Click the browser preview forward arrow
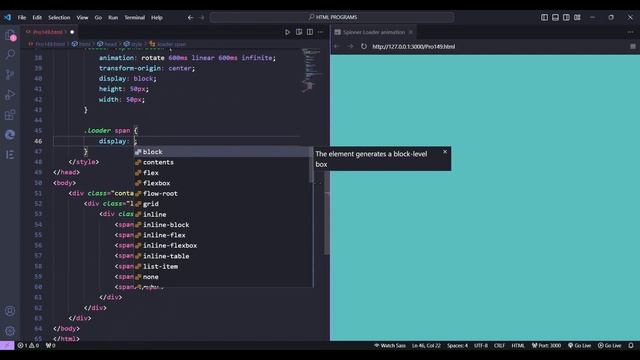Image resolution: width=640 pixels, height=360 pixels. coord(350,47)
